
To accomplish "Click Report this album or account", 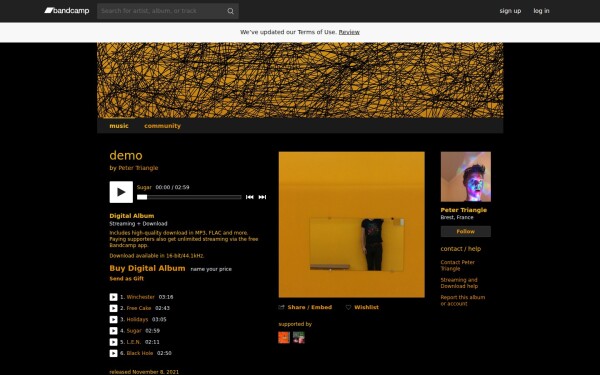I will click(463, 300).
